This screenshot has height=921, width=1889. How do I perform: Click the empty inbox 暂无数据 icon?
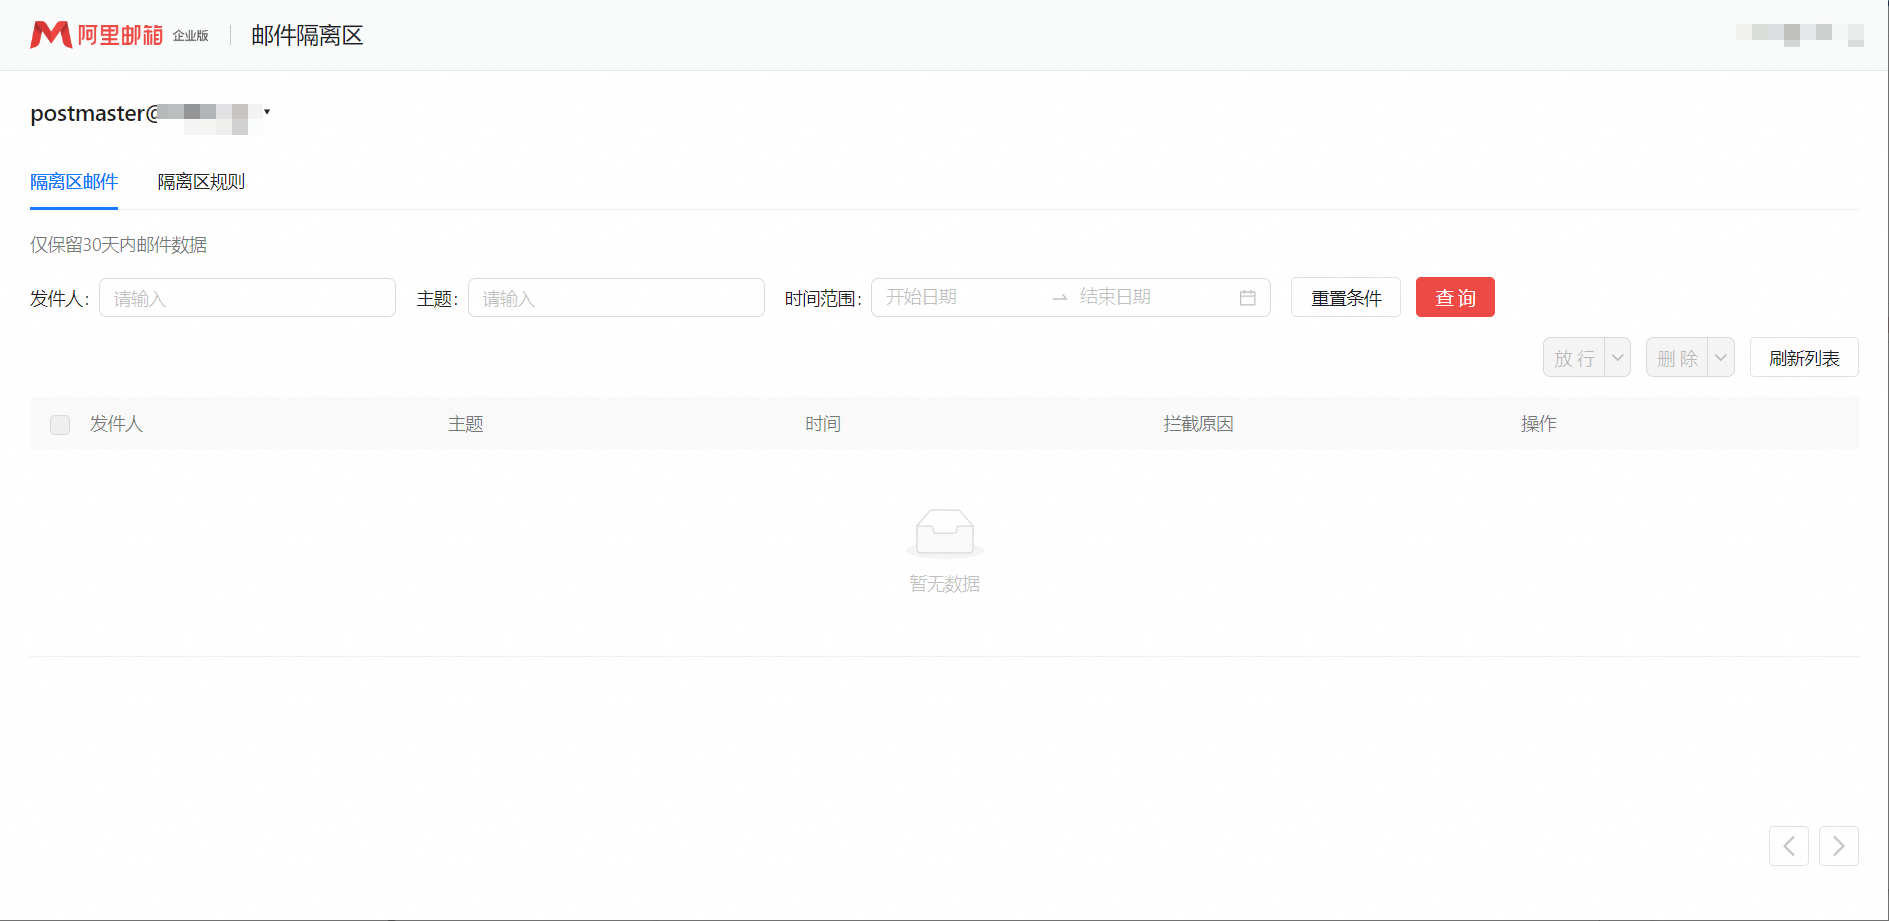944,533
